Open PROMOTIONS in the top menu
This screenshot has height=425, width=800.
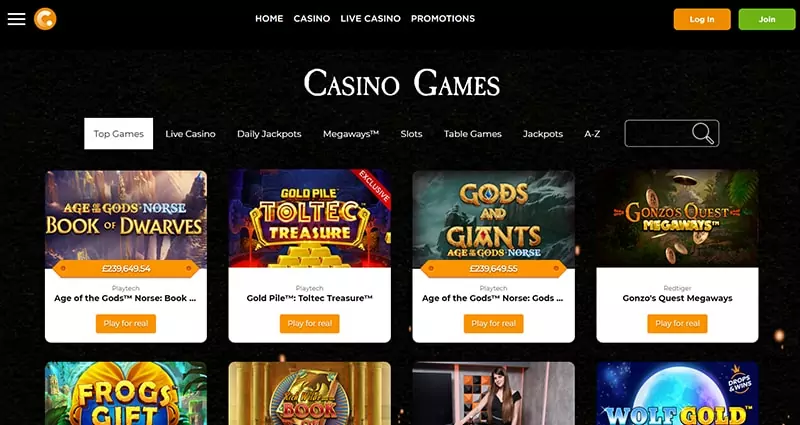tap(443, 19)
